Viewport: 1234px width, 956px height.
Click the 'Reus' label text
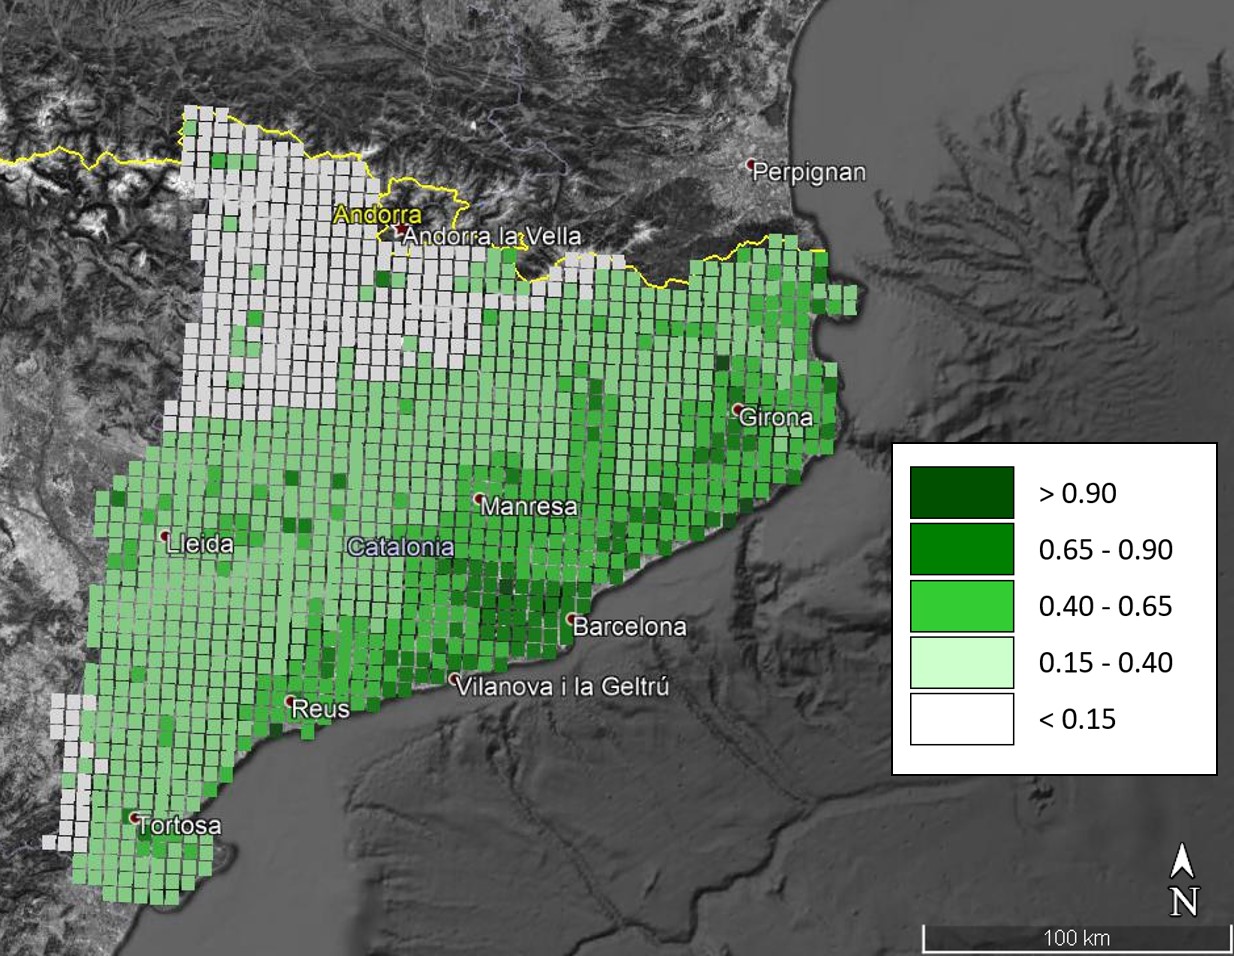pos(320,709)
